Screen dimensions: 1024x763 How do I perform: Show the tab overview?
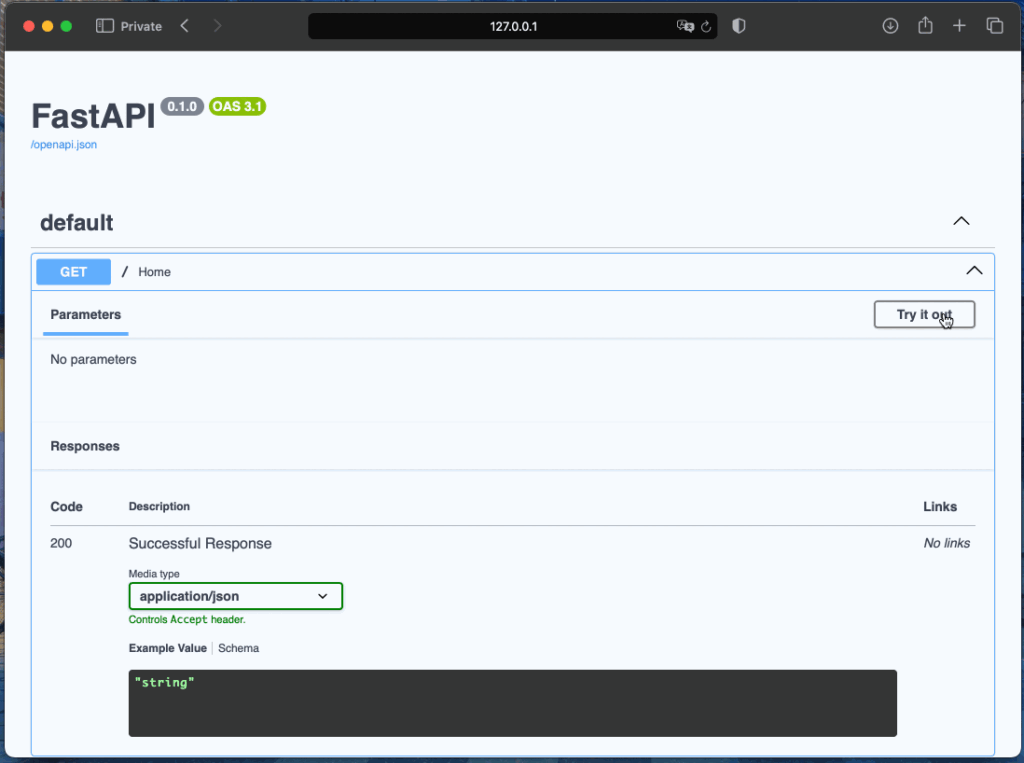[x=994, y=26]
